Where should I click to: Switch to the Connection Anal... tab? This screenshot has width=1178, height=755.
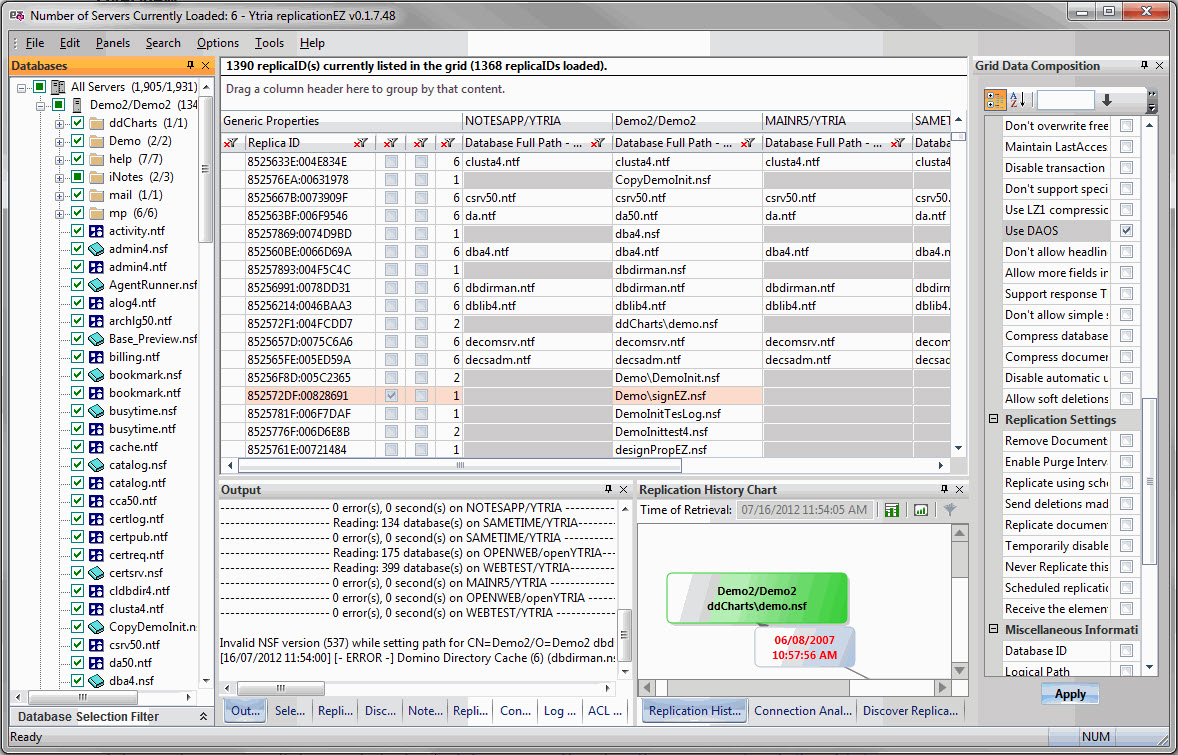pyautogui.click(x=799, y=711)
